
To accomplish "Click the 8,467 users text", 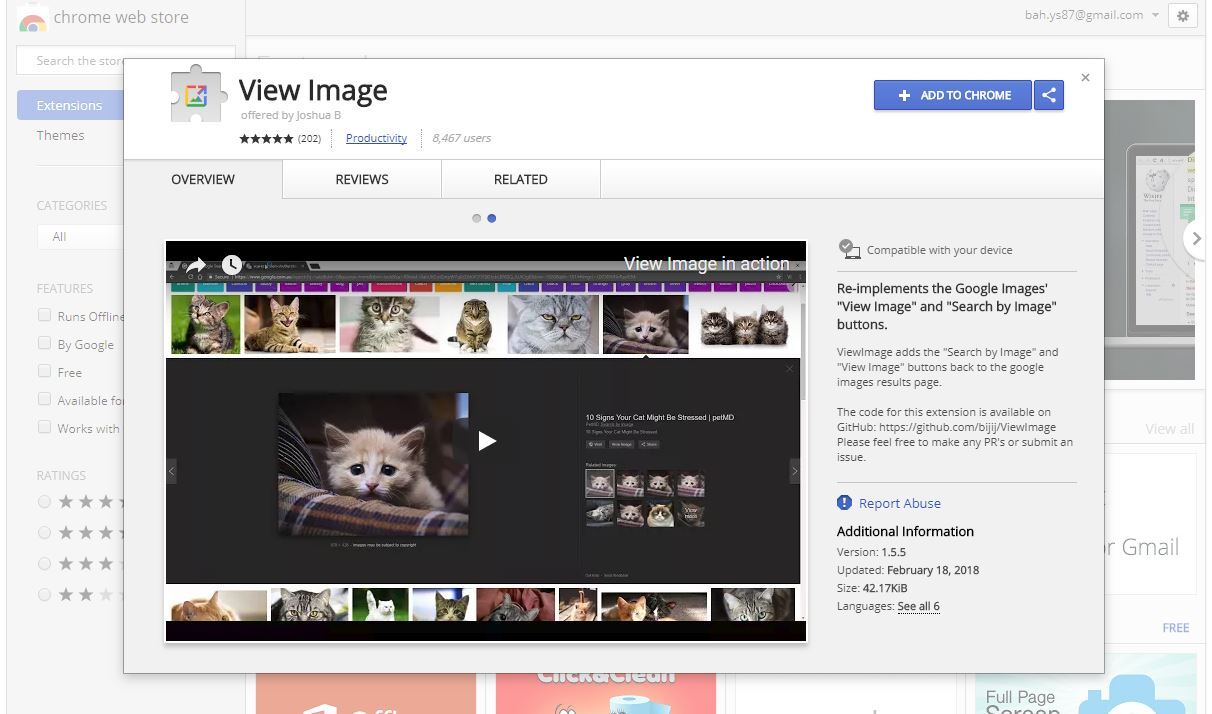I will click(461, 138).
